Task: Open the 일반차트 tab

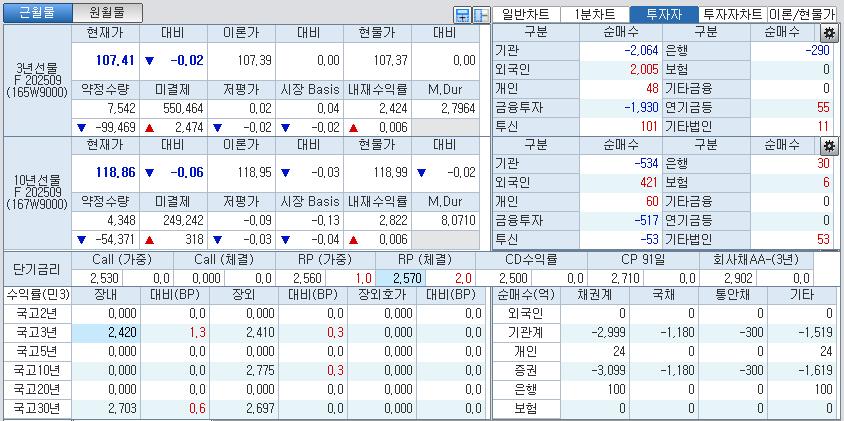Action: pos(526,15)
